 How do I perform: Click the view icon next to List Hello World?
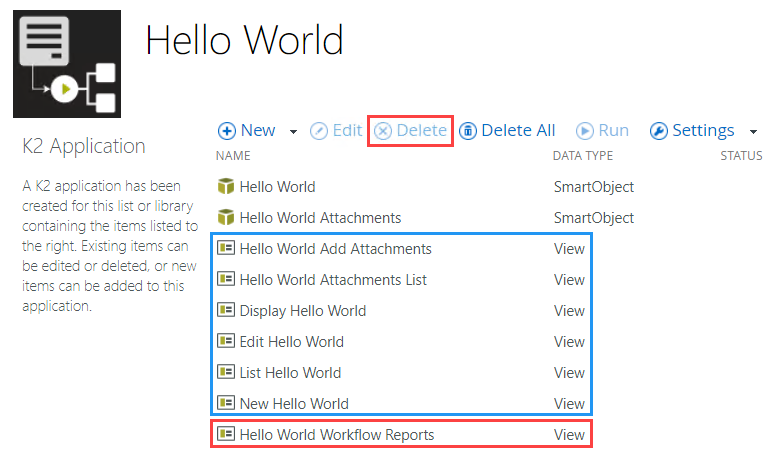coord(226,373)
